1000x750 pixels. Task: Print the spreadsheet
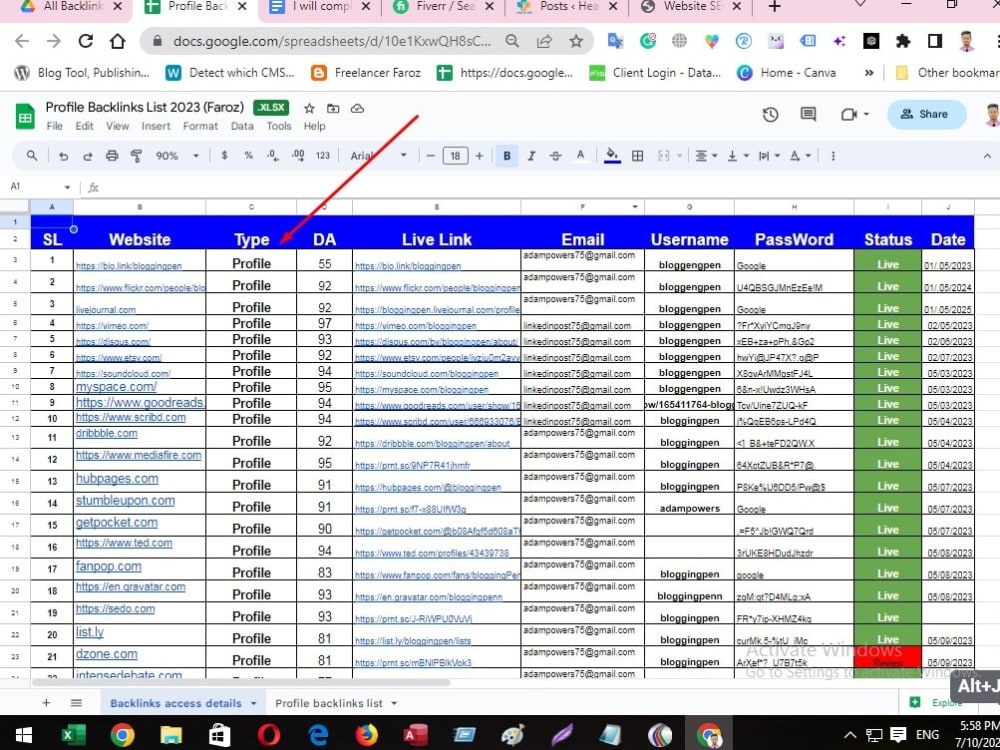112,156
